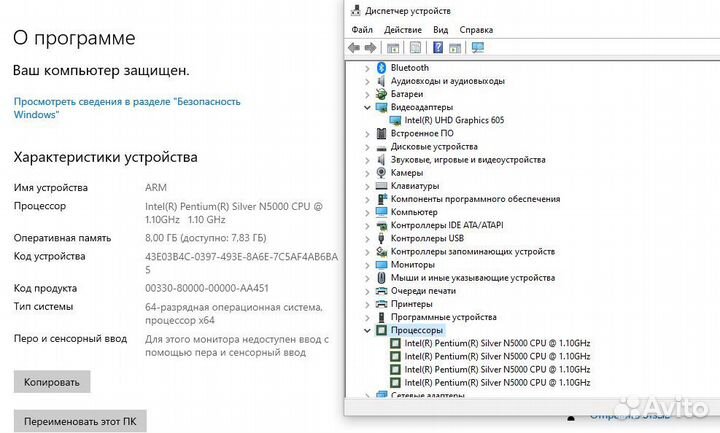
Task: Expand the Bluetooth node
Action: coord(367,68)
